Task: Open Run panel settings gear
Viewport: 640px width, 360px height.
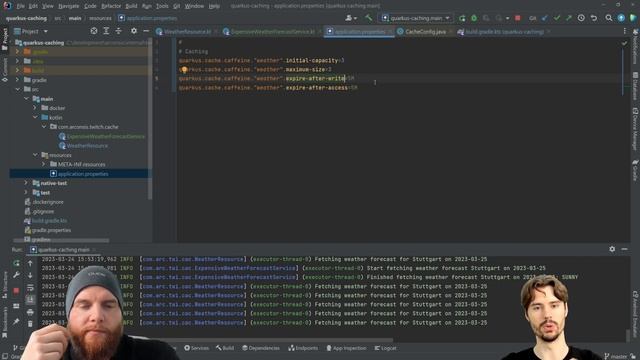Action: click(612, 249)
